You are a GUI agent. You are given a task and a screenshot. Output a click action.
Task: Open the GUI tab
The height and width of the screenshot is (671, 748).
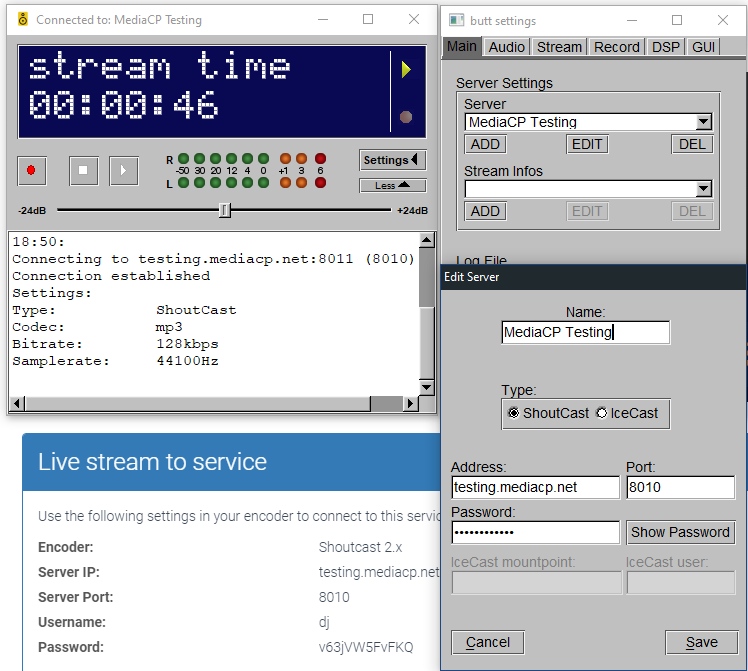tap(703, 47)
